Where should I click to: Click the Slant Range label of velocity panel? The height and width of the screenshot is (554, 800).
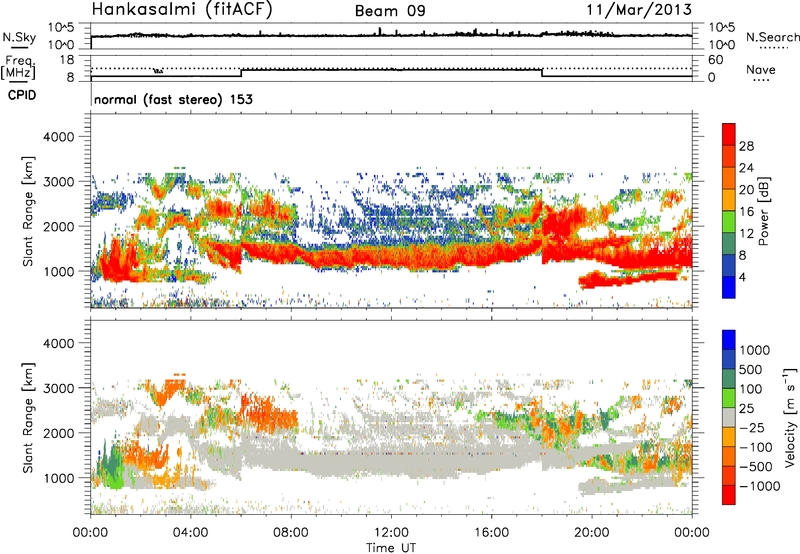pyautogui.click(x=28, y=418)
